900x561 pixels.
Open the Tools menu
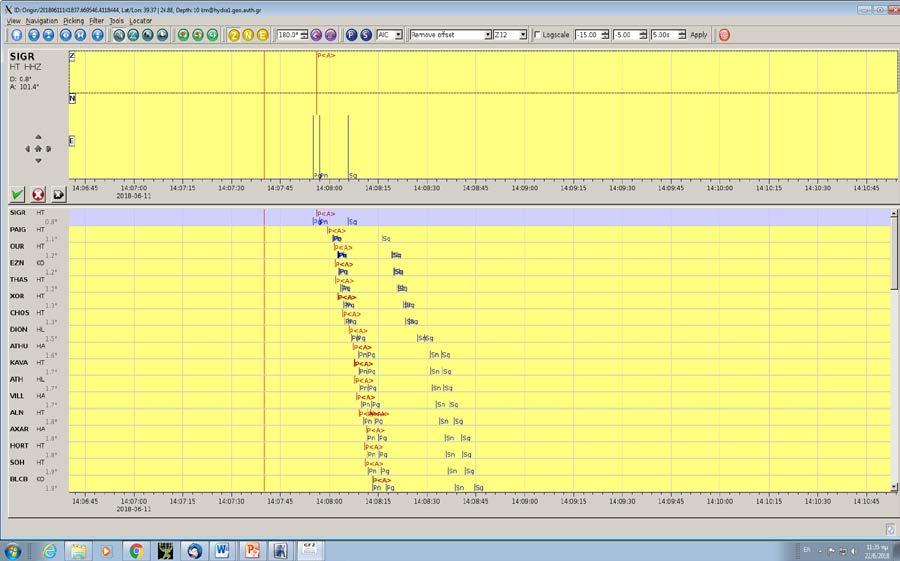(117, 21)
